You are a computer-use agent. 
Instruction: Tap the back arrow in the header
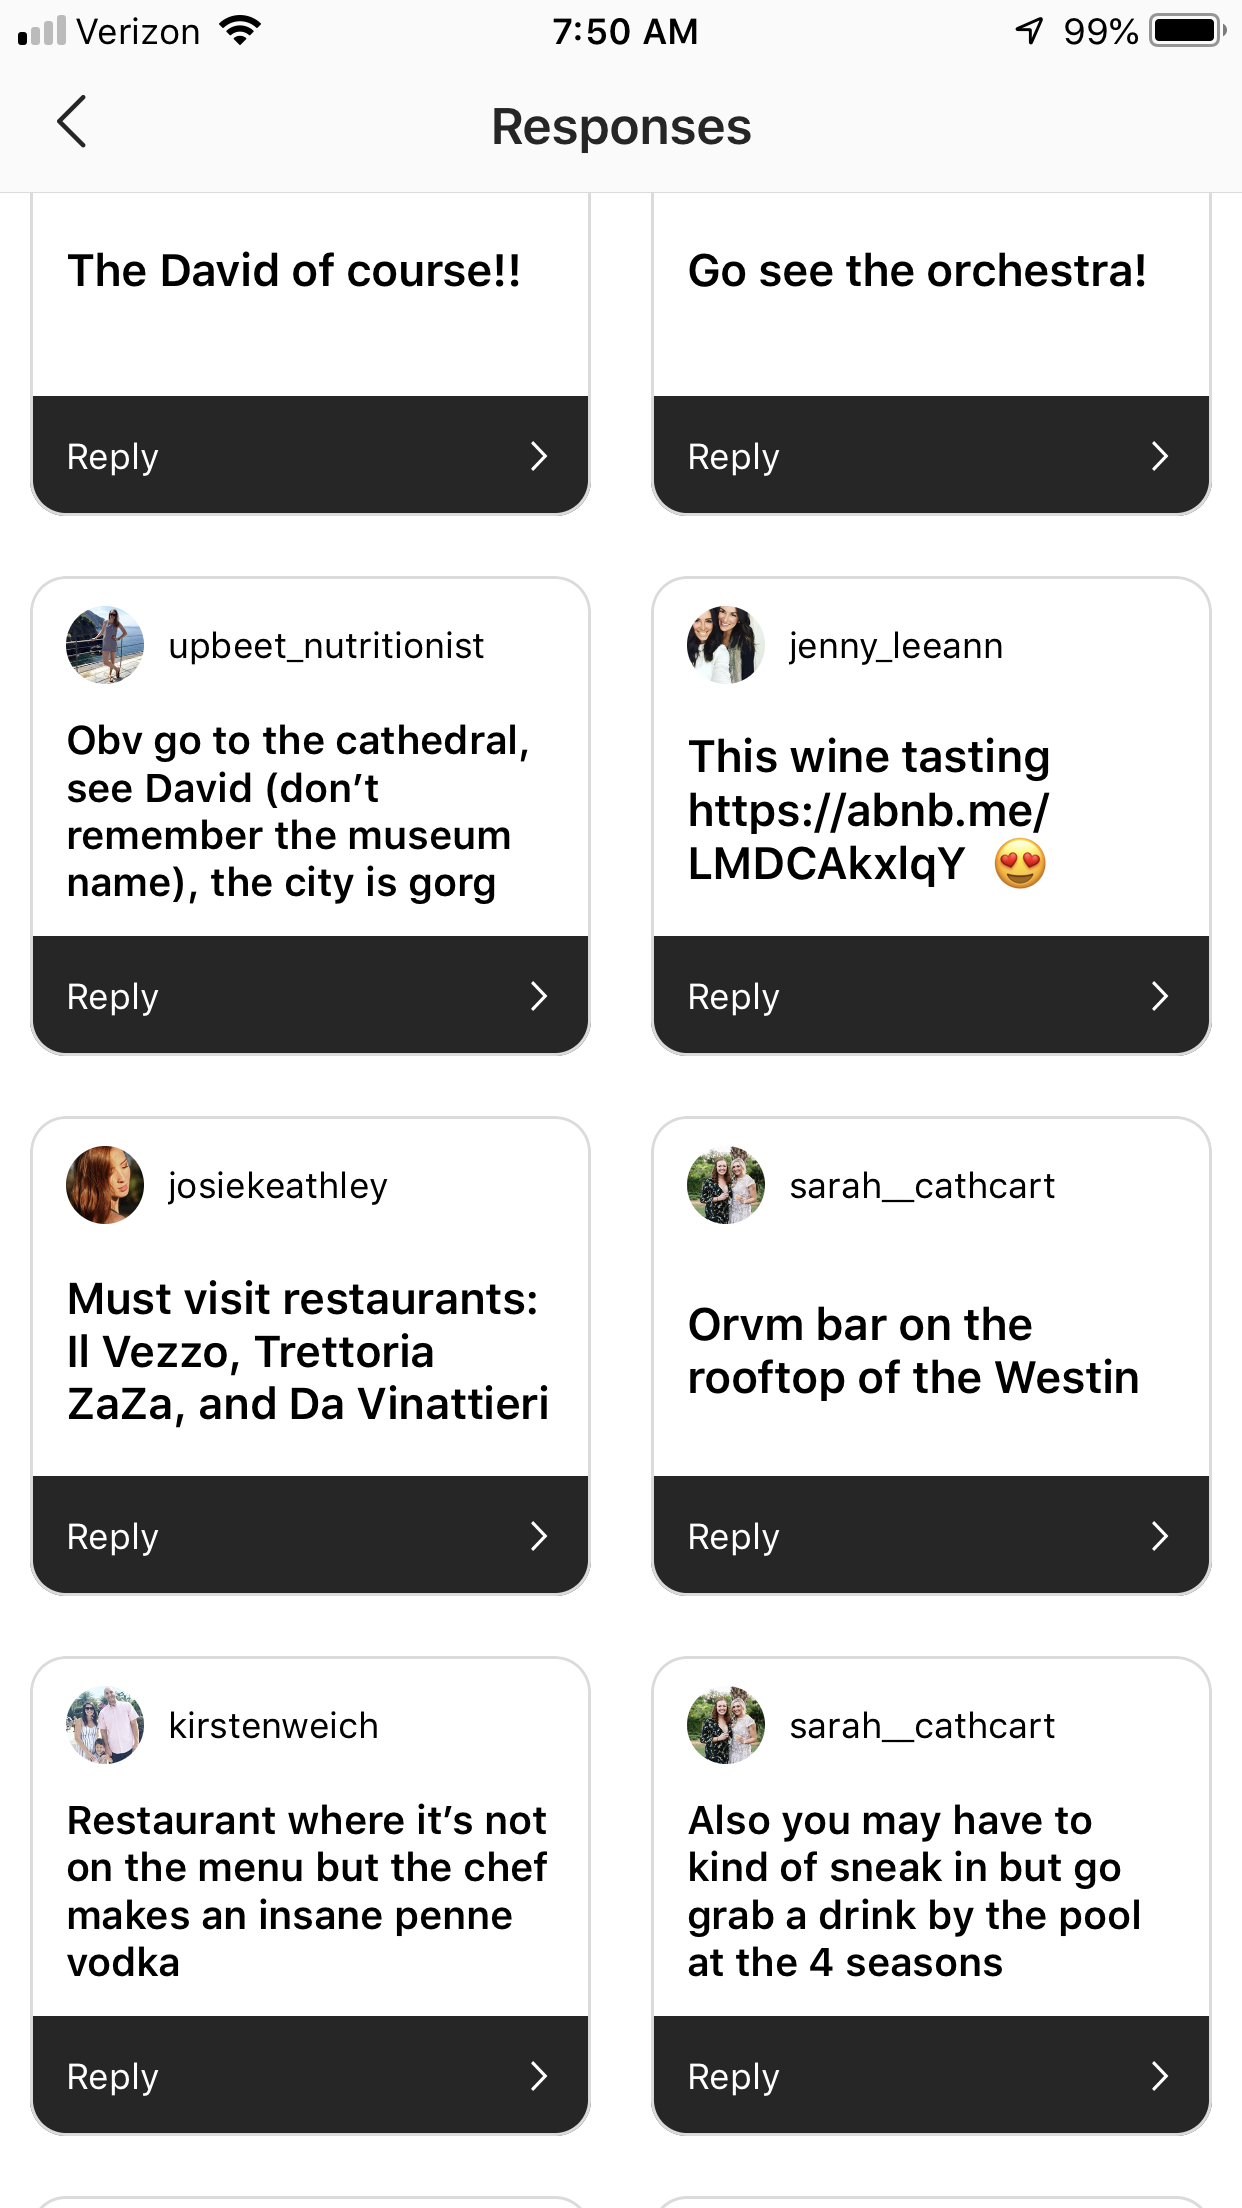coord(72,123)
